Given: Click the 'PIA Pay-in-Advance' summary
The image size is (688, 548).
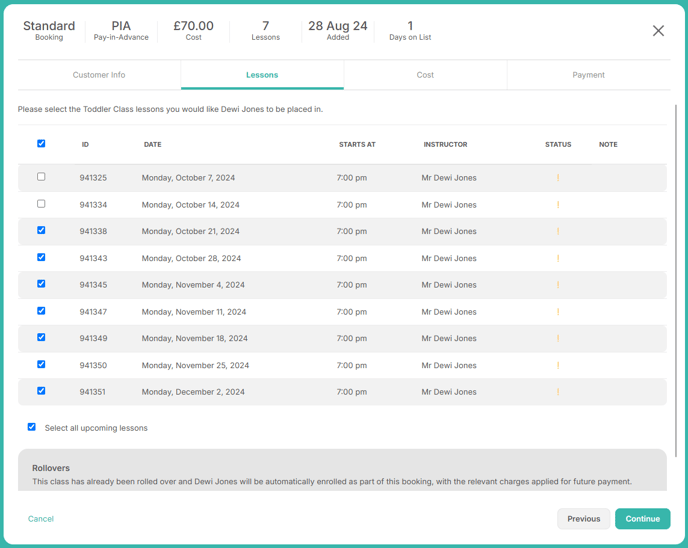Looking at the screenshot, I should pyautogui.click(x=121, y=31).
